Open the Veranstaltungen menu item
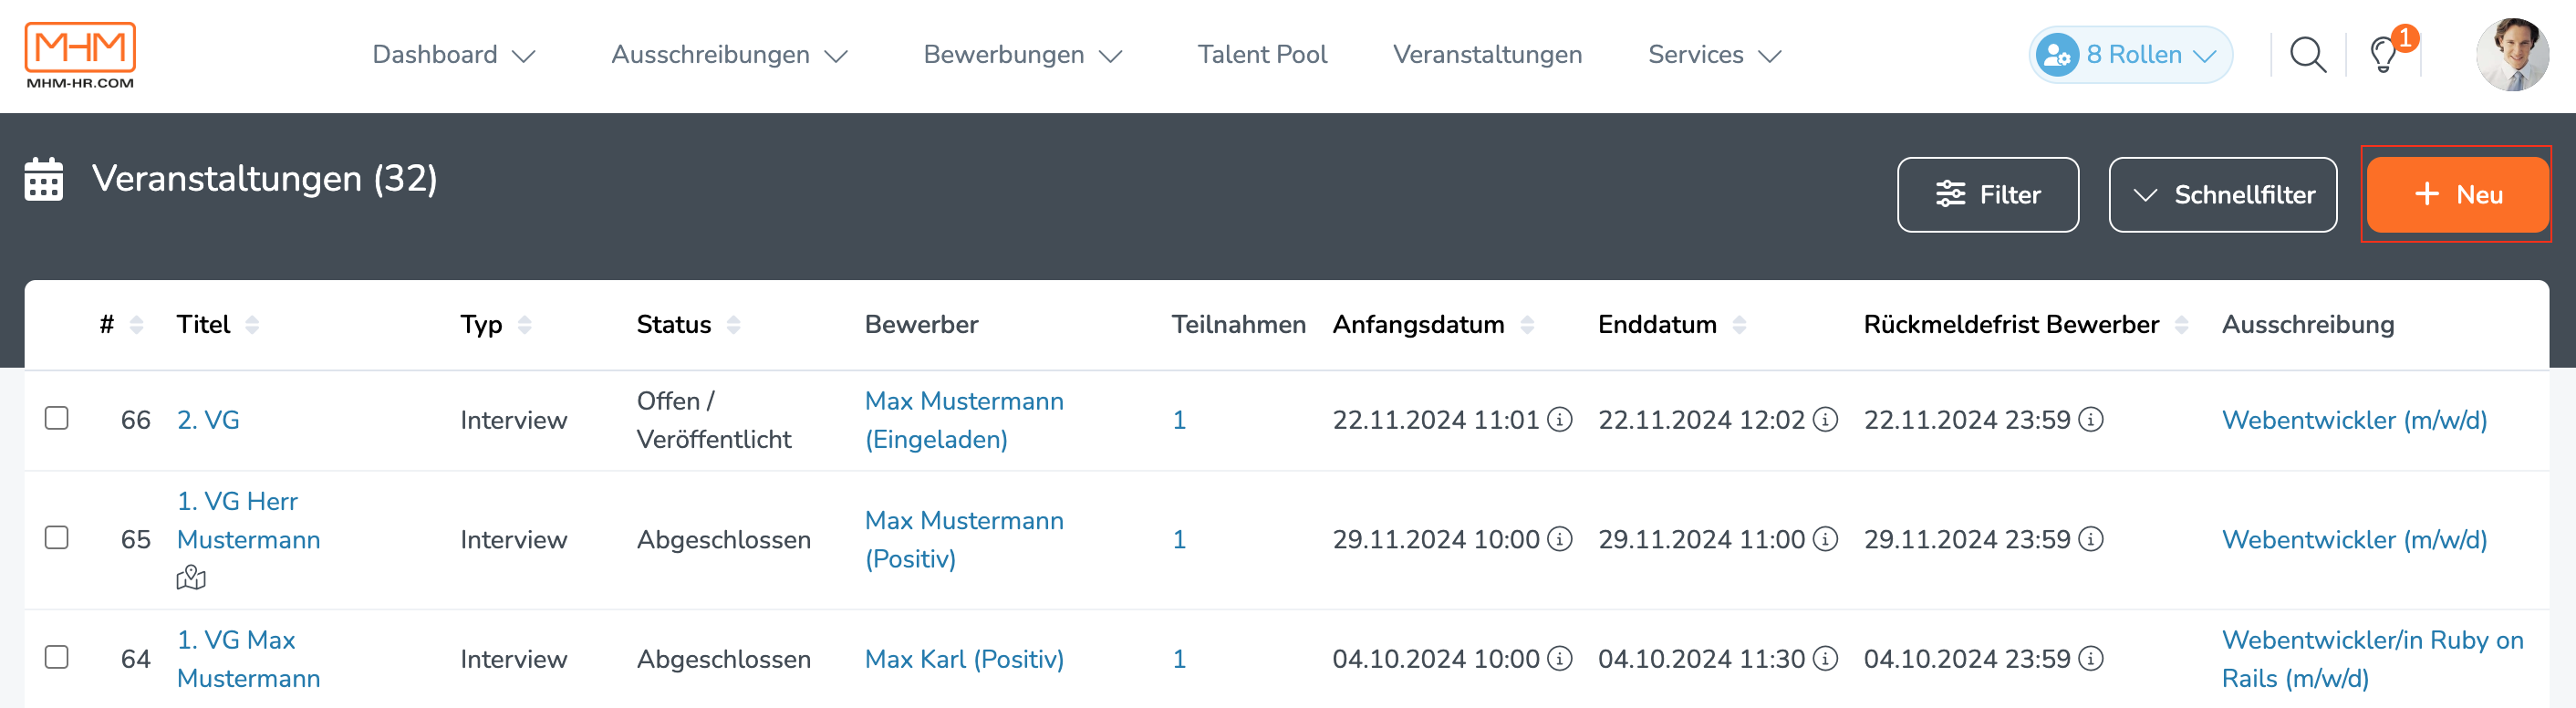The height and width of the screenshot is (708, 2576). pyautogui.click(x=1487, y=55)
